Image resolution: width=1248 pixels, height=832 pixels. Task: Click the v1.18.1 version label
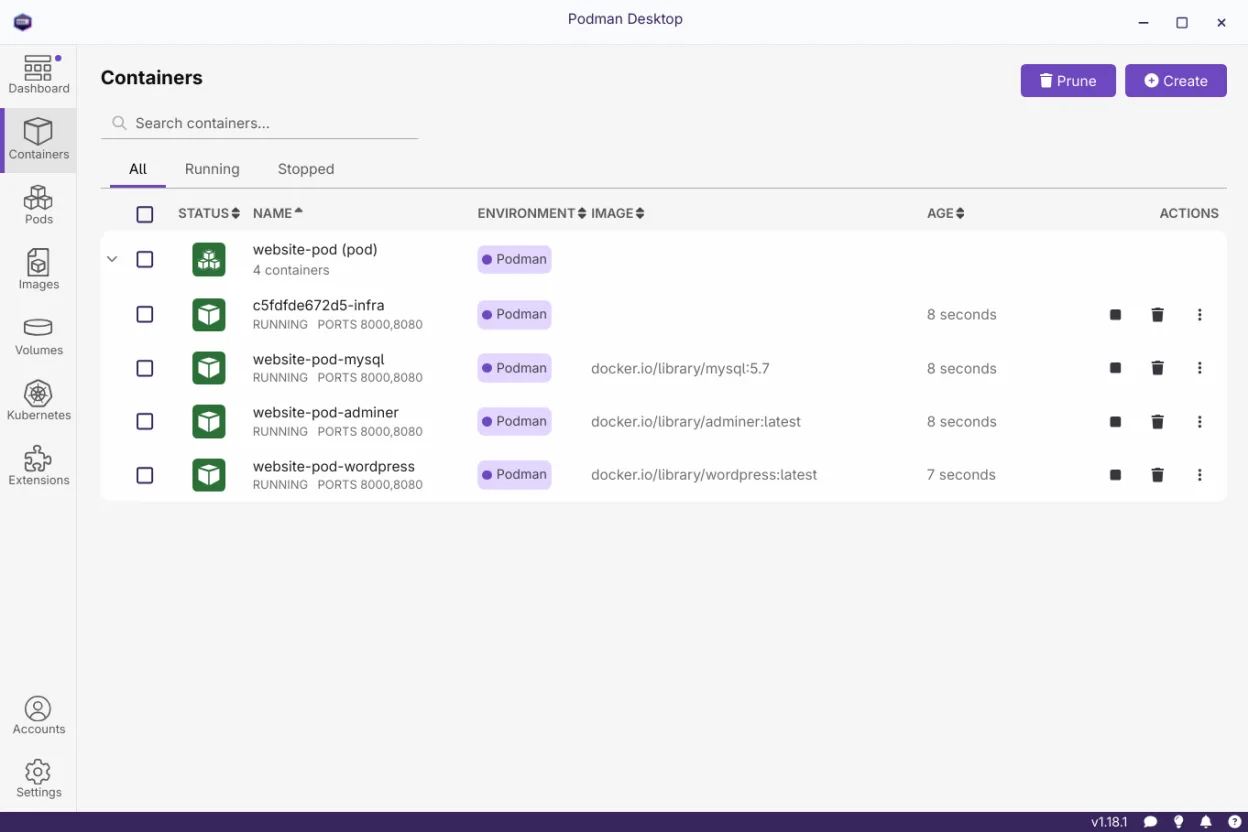pos(1109,822)
